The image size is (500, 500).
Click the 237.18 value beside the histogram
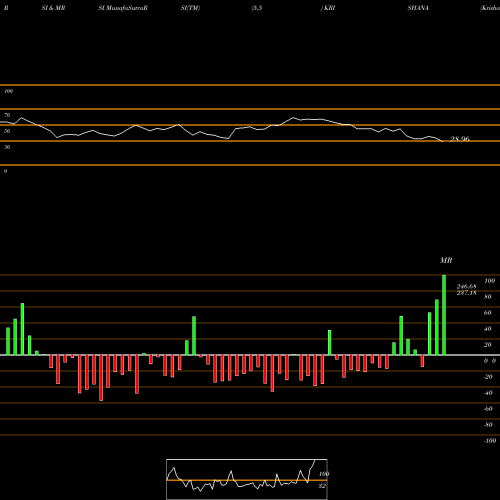tap(466, 293)
